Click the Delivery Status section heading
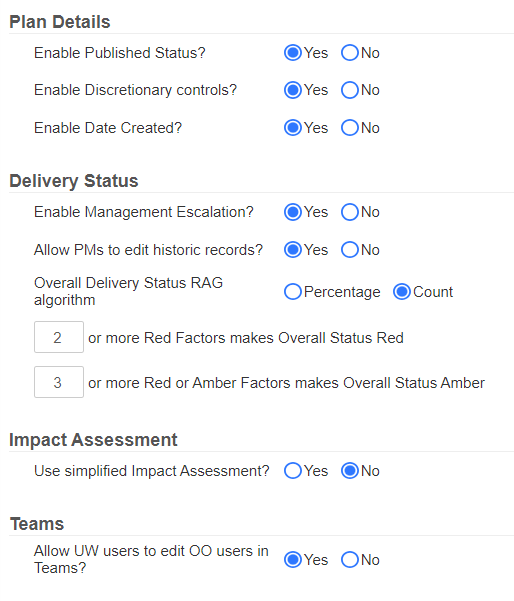Viewport: 514px width, 601px height. (74, 181)
